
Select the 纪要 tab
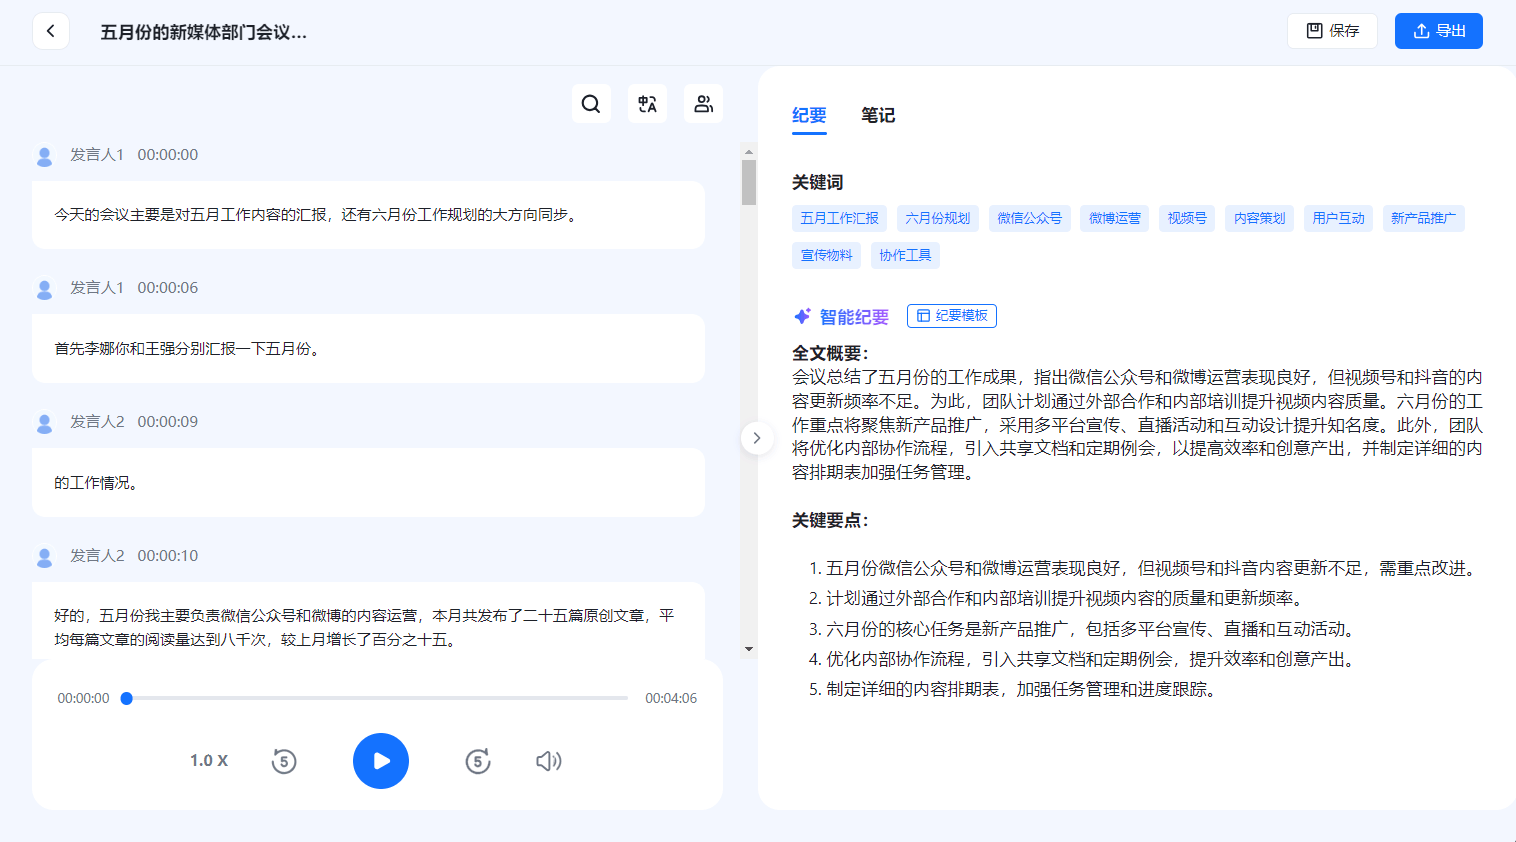809,116
